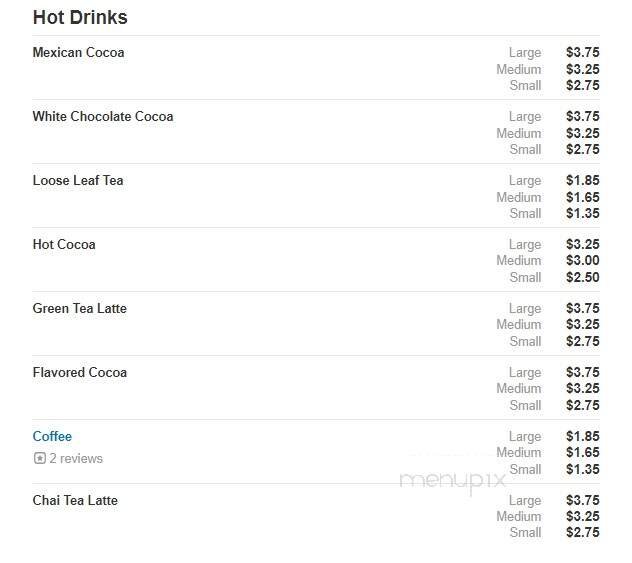
Task: Open the Coffee menu item link
Action: pyautogui.click(x=52, y=436)
